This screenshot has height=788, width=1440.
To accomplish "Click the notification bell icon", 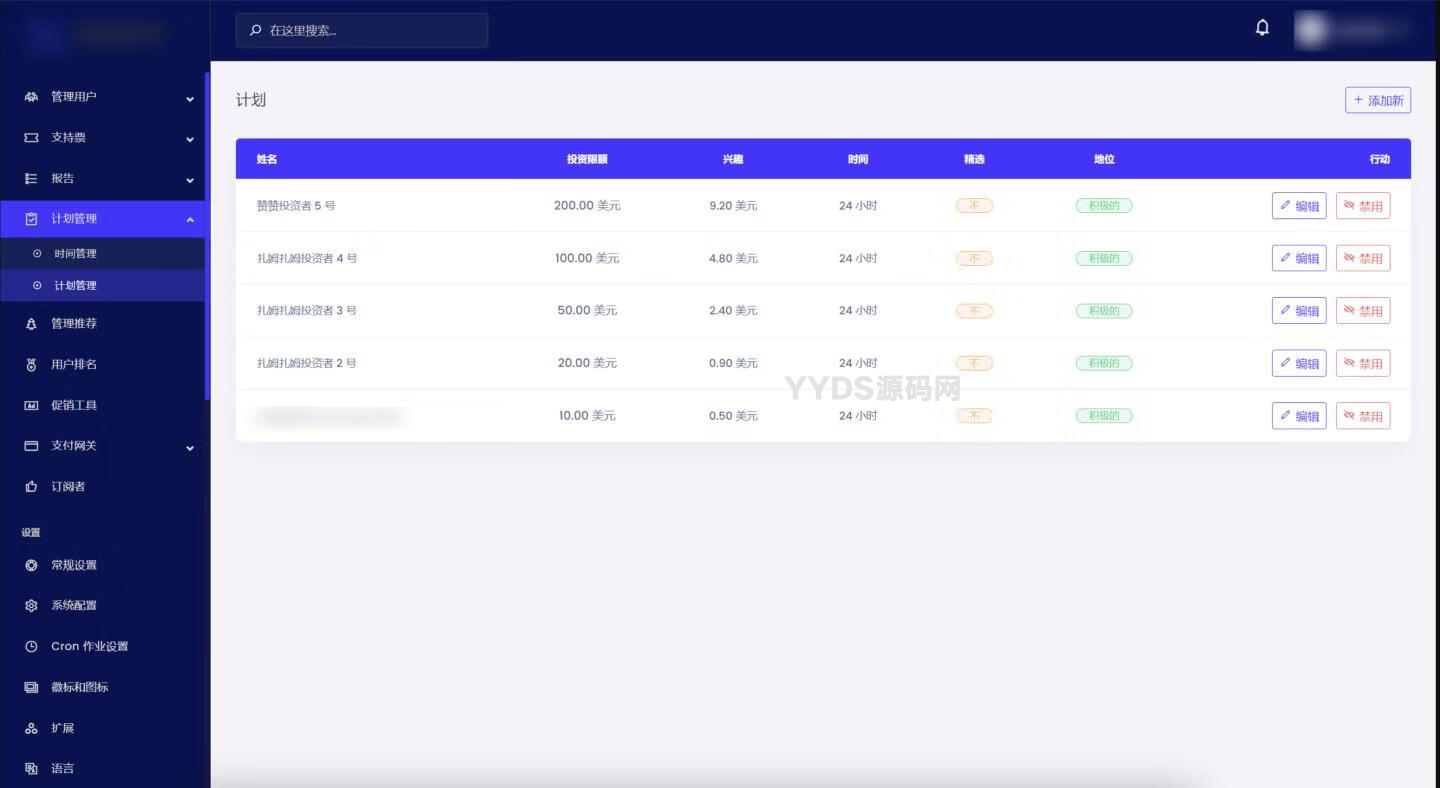I will 1262,28.
